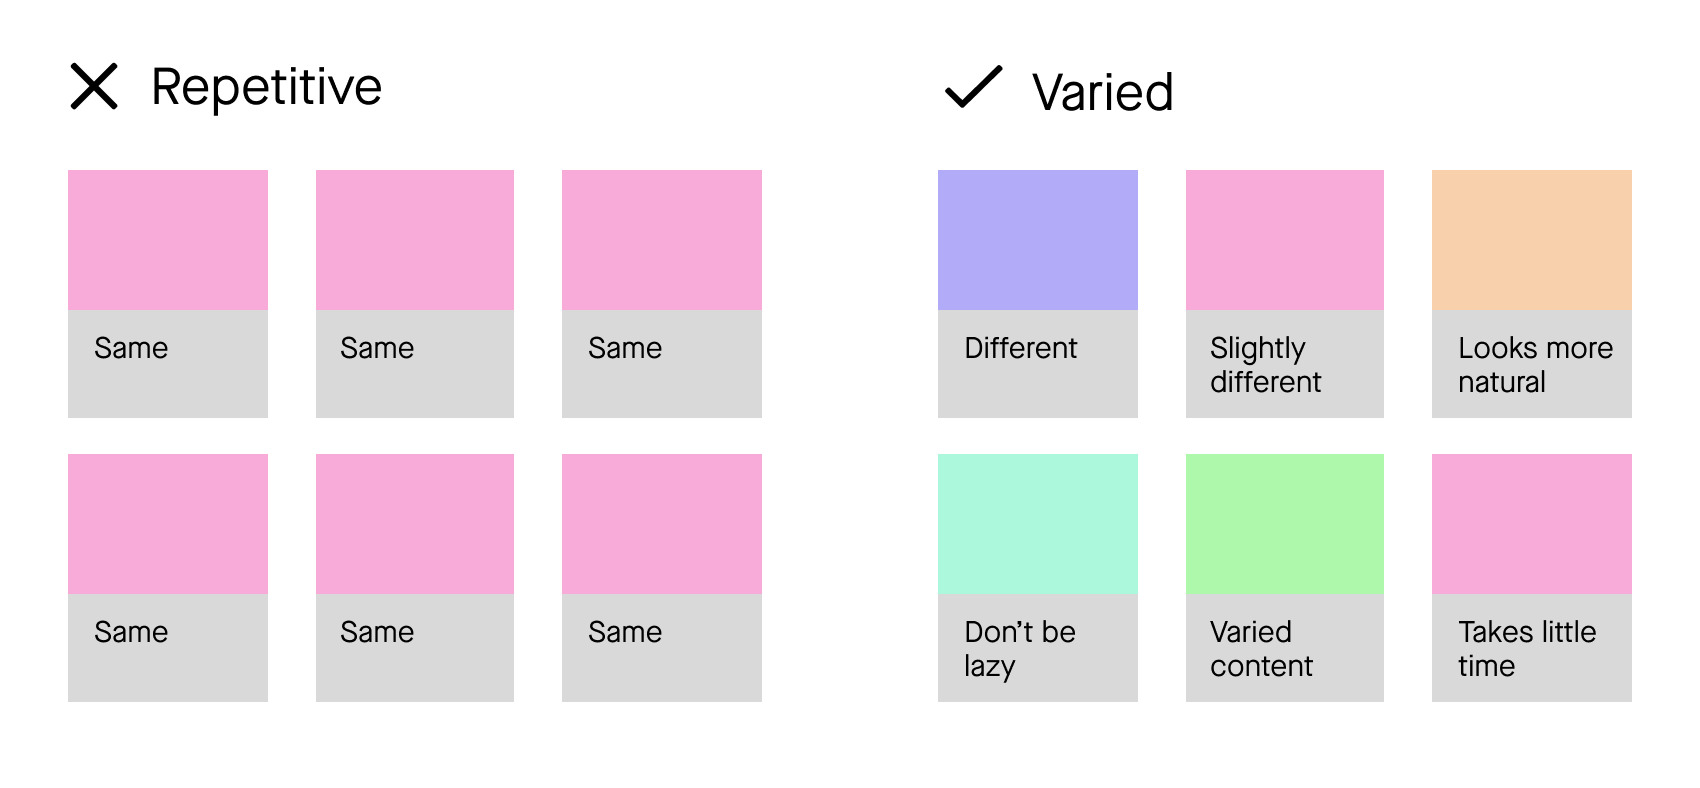Select the middle Same card in top row
1700x788 pixels.
(415, 294)
